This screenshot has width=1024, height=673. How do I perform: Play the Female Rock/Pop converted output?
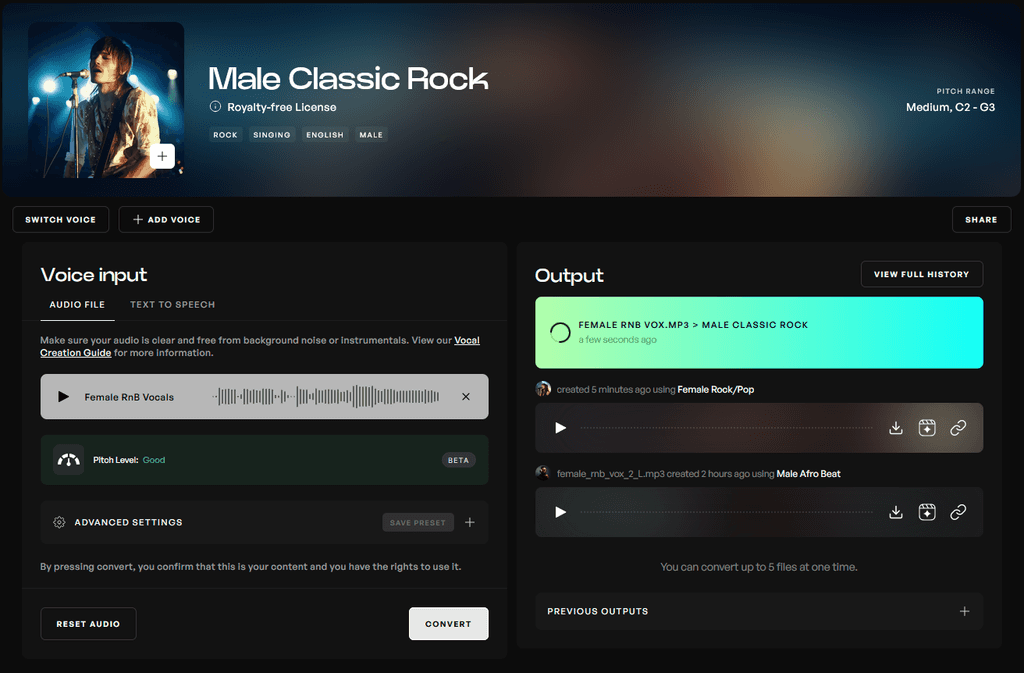(x=560, y=427)
